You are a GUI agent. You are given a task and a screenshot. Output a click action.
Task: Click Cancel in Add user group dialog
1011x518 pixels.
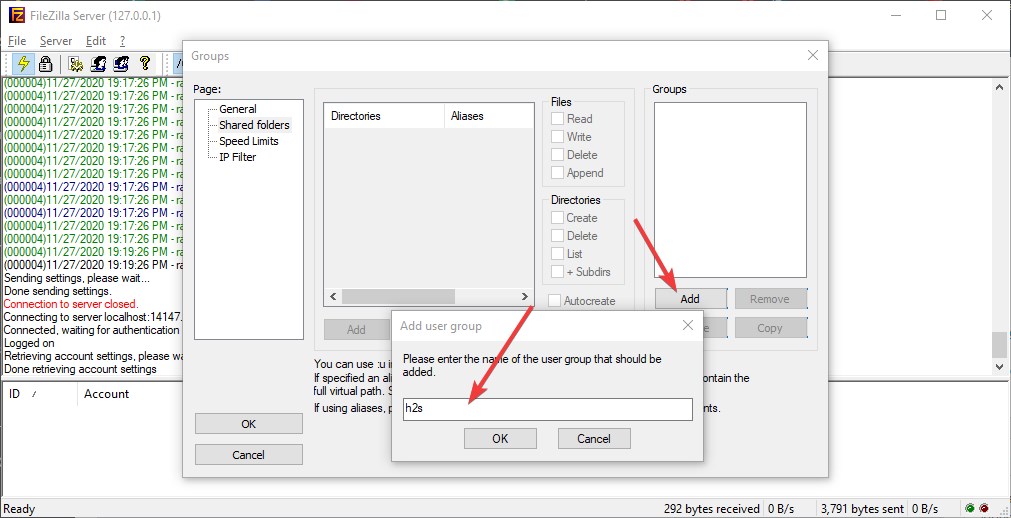pos(594,439)
